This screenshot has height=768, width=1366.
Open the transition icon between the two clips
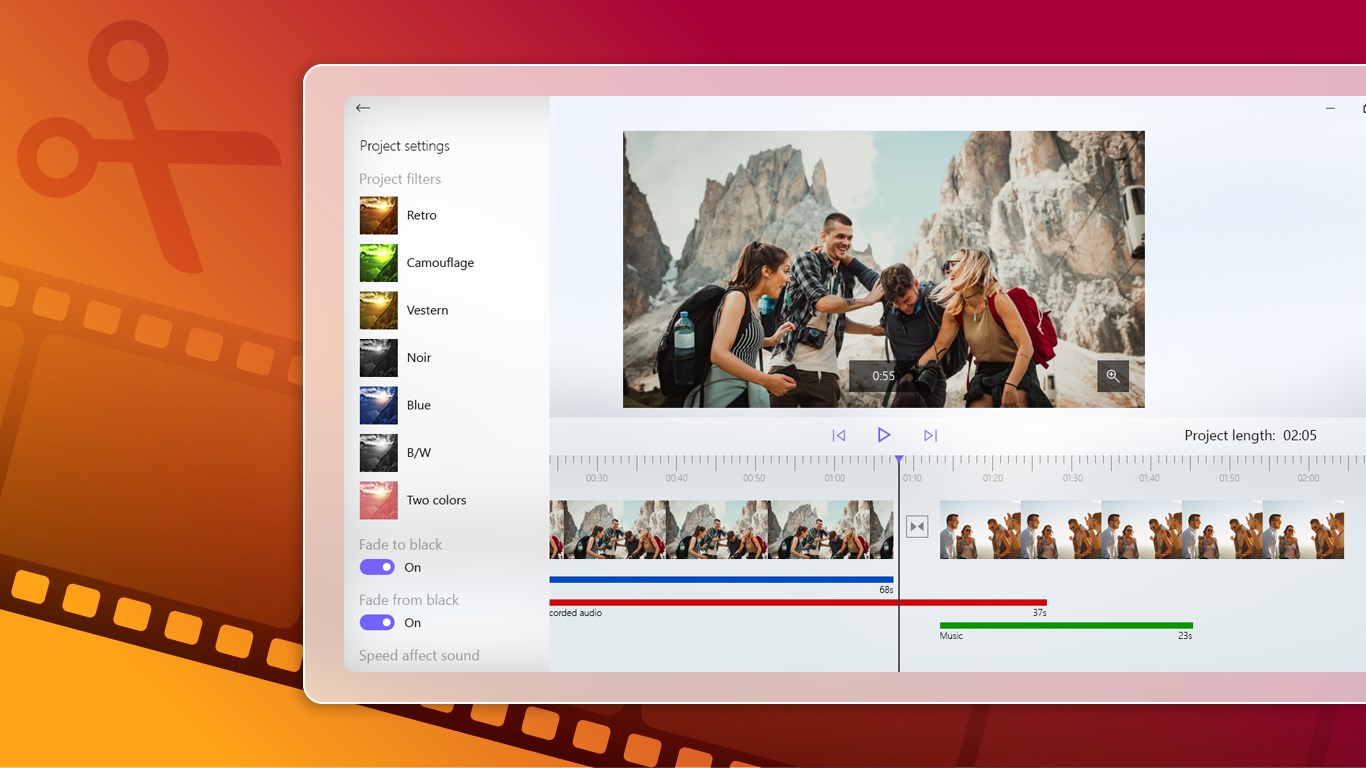[917, 525]
